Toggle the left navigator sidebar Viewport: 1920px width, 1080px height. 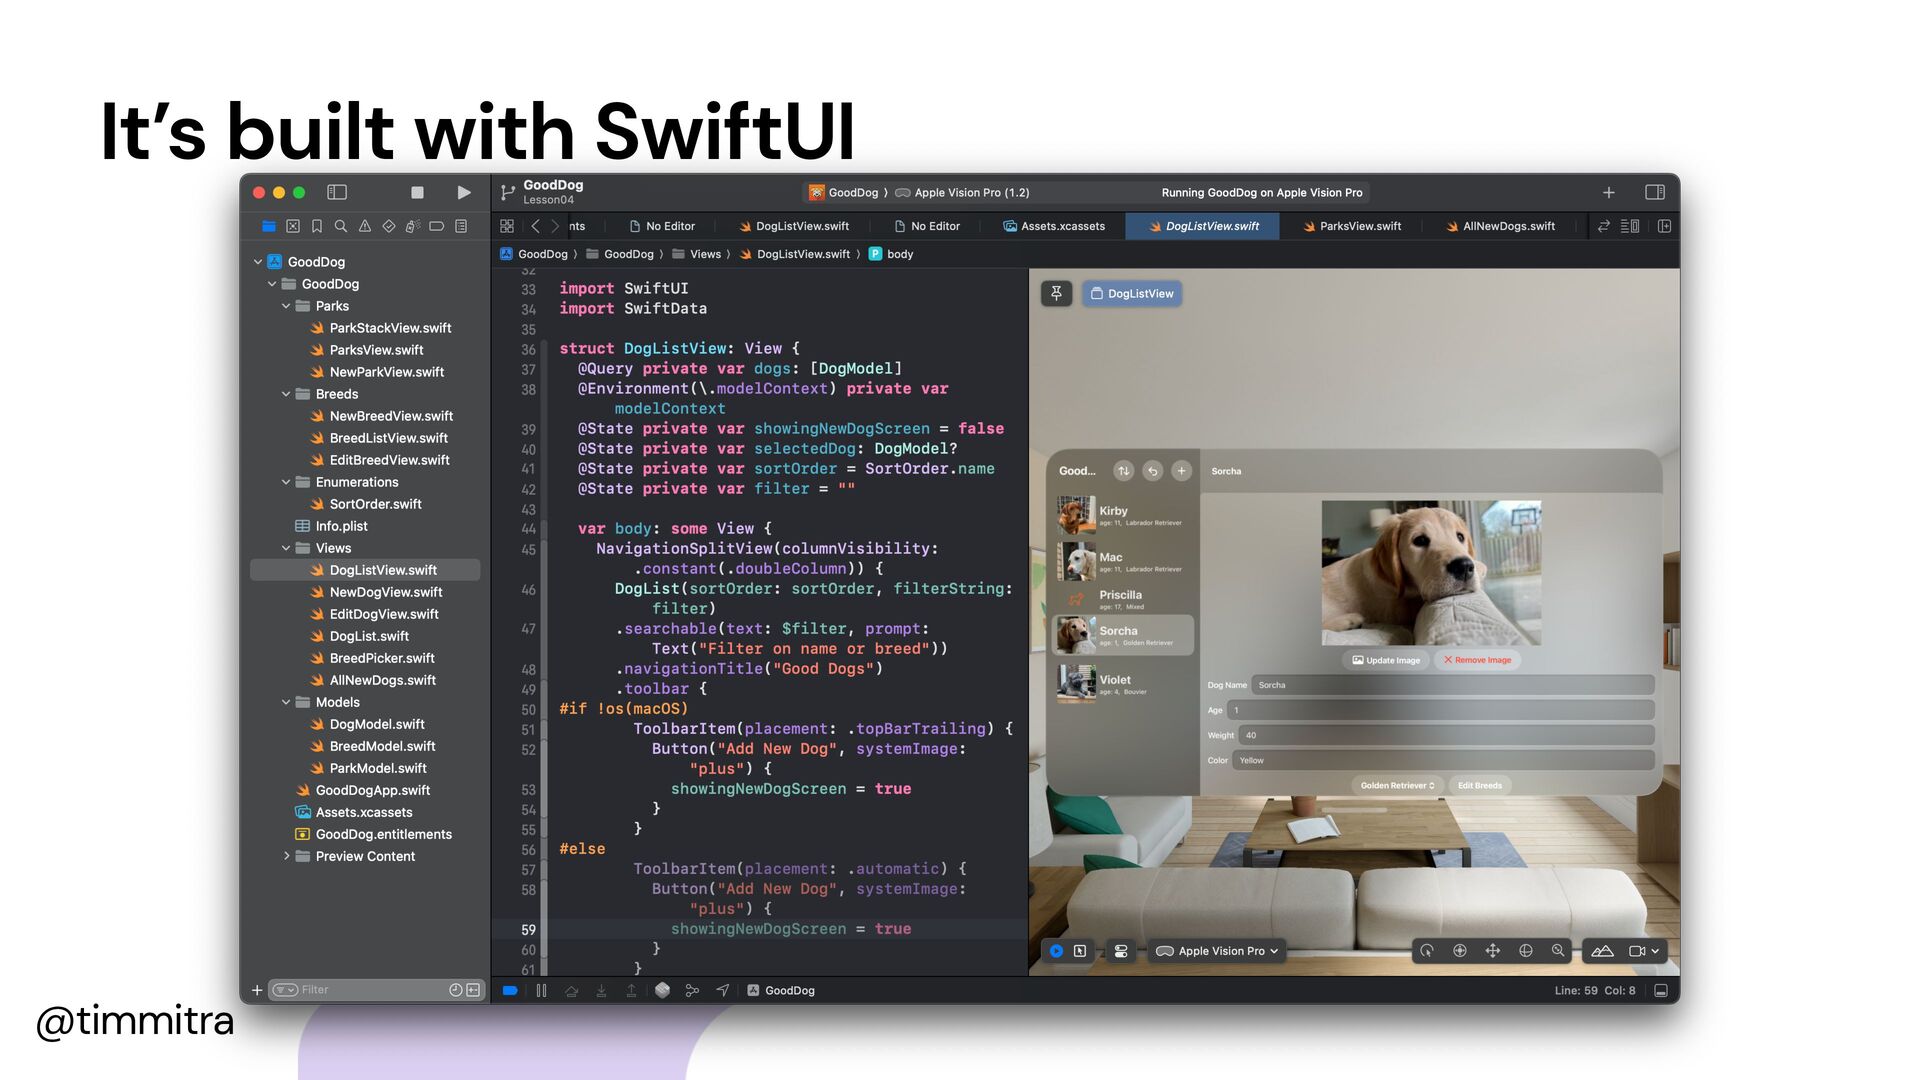point(337,192)
